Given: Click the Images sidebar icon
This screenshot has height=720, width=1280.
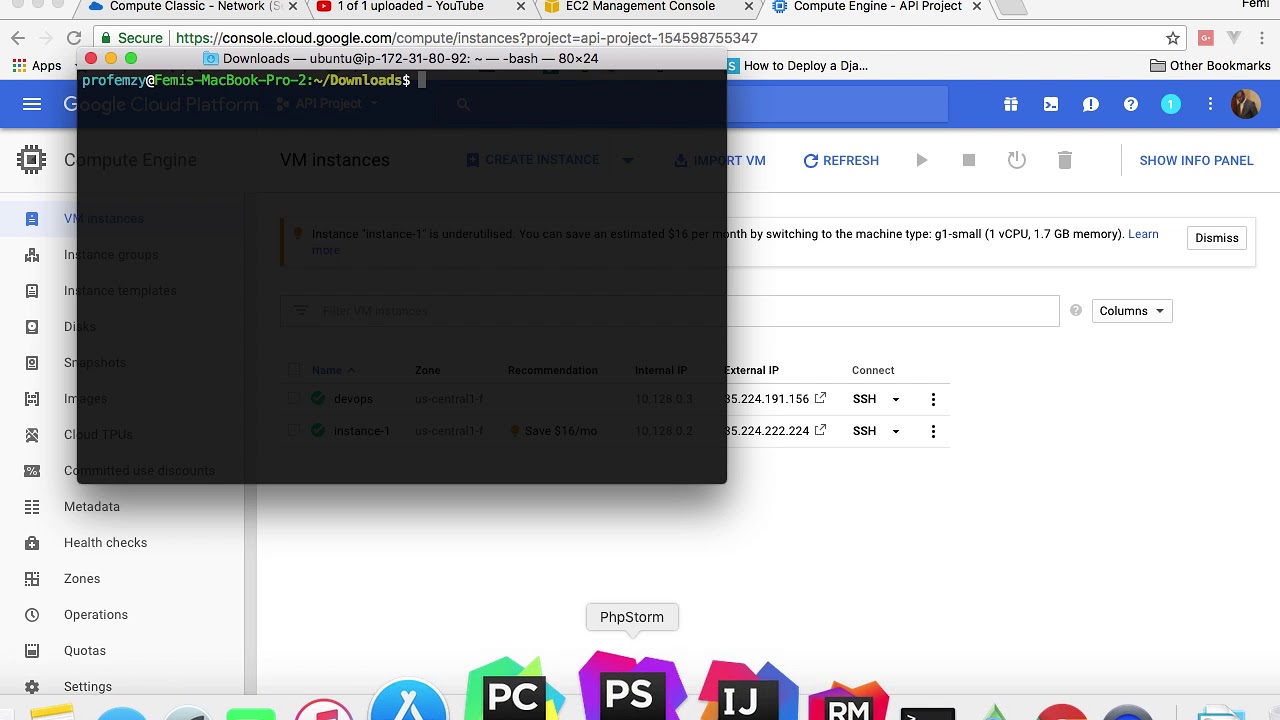Looking at the screenshot, I should [x=32, y=399].
